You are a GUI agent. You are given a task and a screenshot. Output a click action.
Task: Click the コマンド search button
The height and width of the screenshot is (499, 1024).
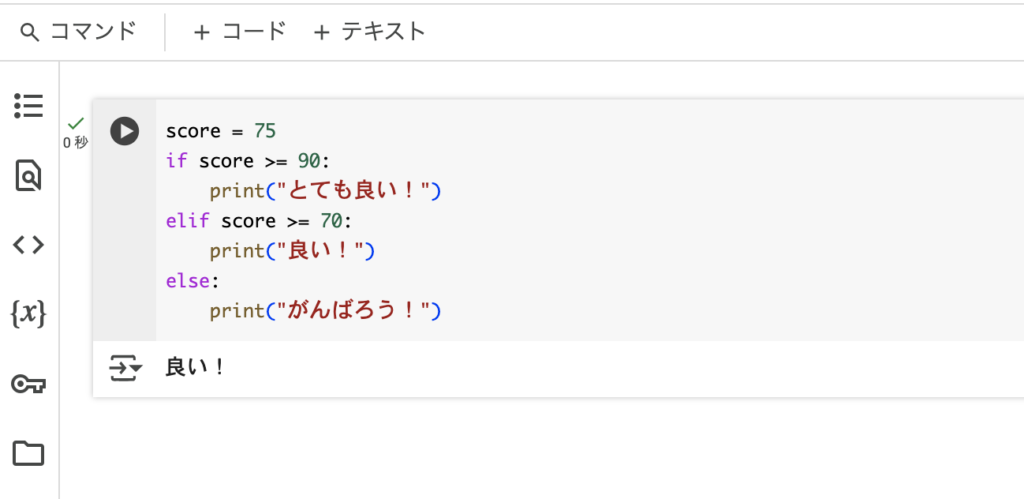pos(78,31)
